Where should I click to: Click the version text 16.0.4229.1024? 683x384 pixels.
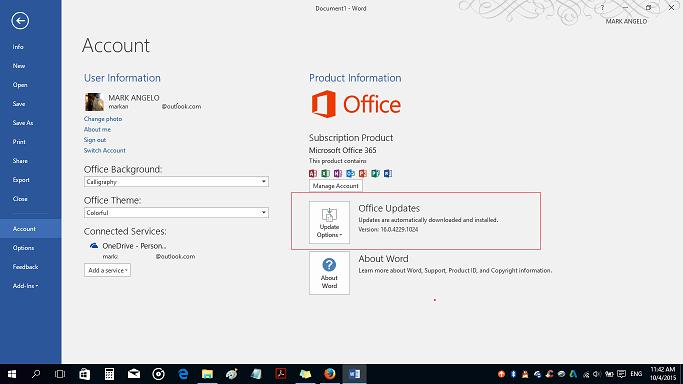click(389, 229)
